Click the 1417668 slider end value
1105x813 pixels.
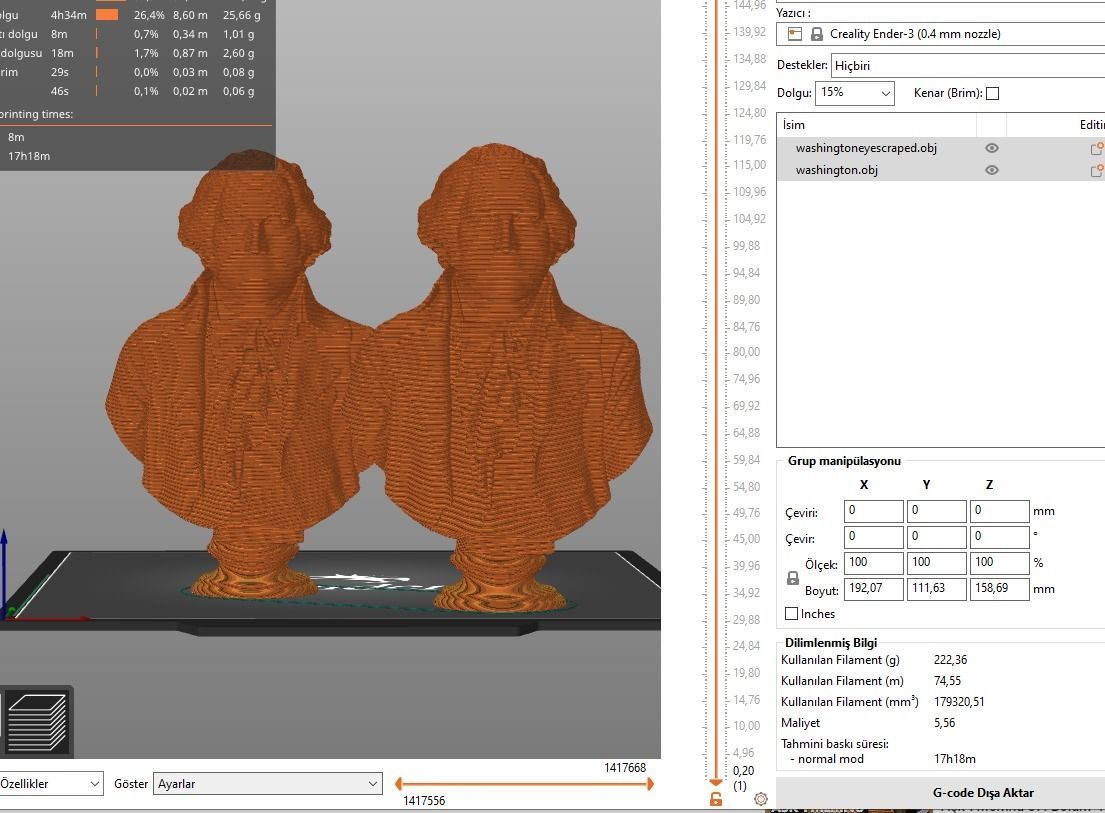pos(625,768)
